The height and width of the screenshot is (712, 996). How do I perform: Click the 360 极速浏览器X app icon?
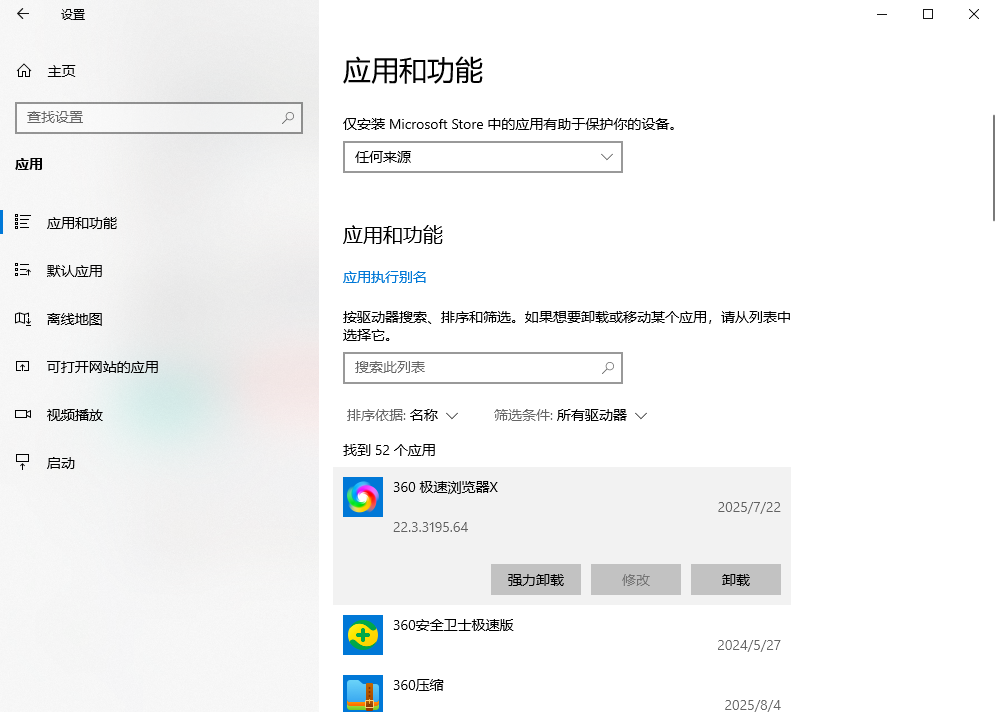coord(362,497)
